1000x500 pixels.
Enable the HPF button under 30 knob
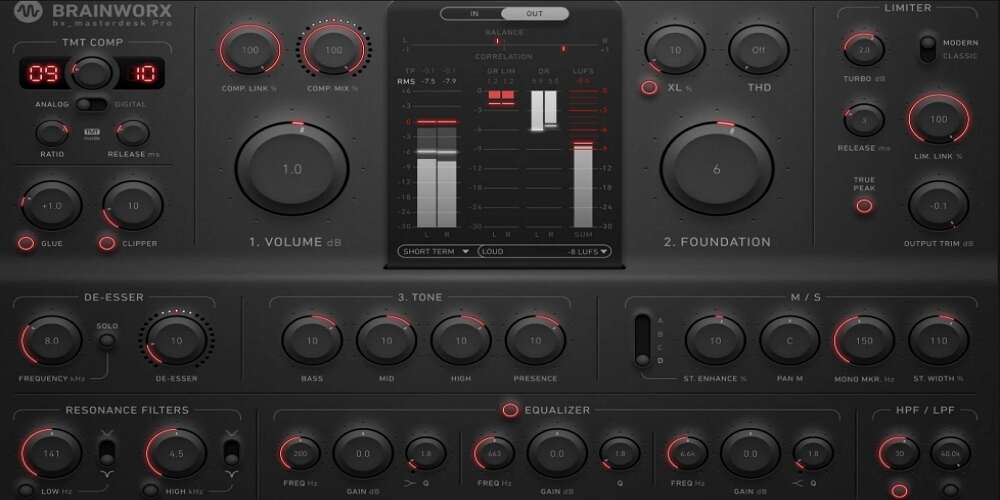[x=899, y=490]
